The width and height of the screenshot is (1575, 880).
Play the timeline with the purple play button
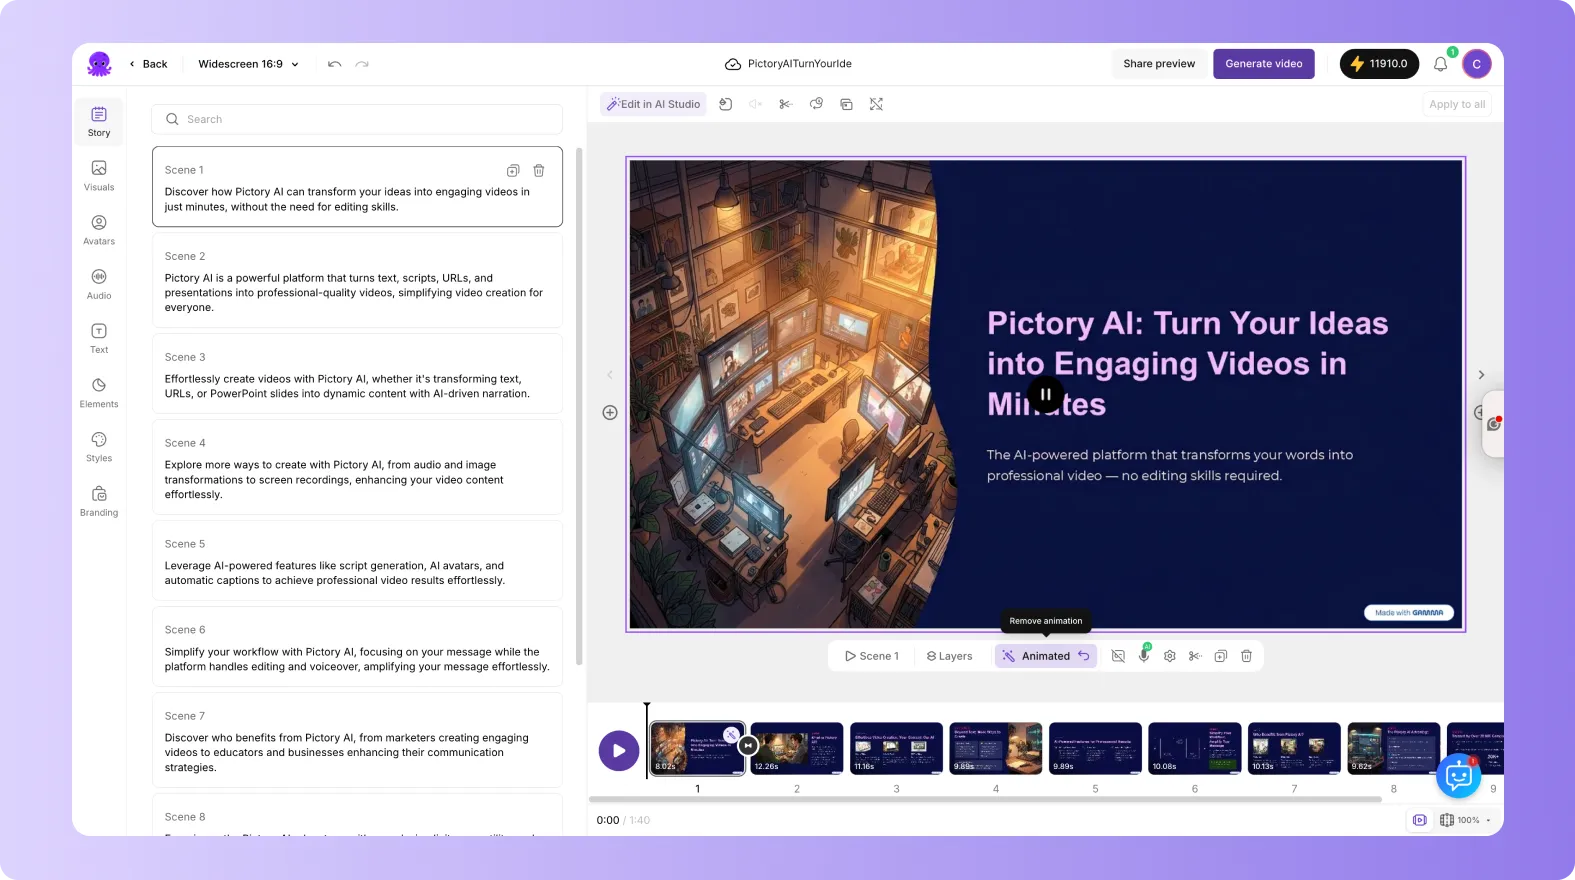click(x=619, y=750)
